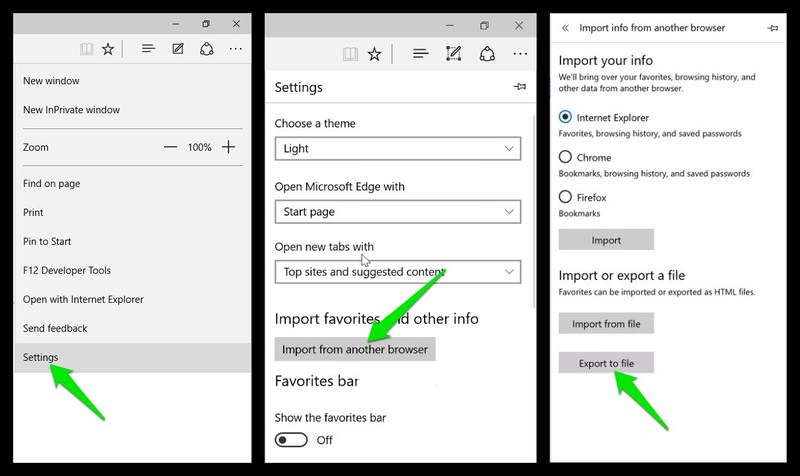Image resolution: width=800 pixels, height=476 pixels.
Task: Go back from Import info pane
Action: 565,28
